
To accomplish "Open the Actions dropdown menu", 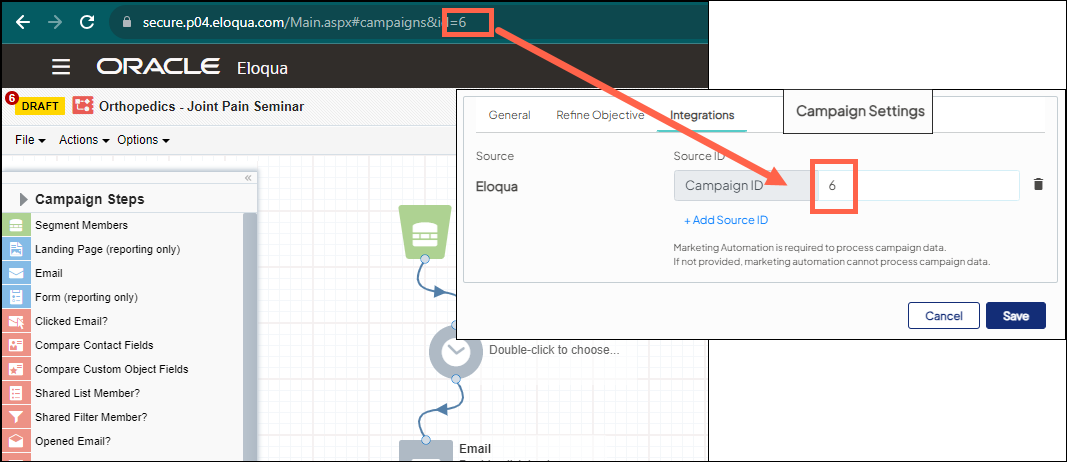I will 84,140.
